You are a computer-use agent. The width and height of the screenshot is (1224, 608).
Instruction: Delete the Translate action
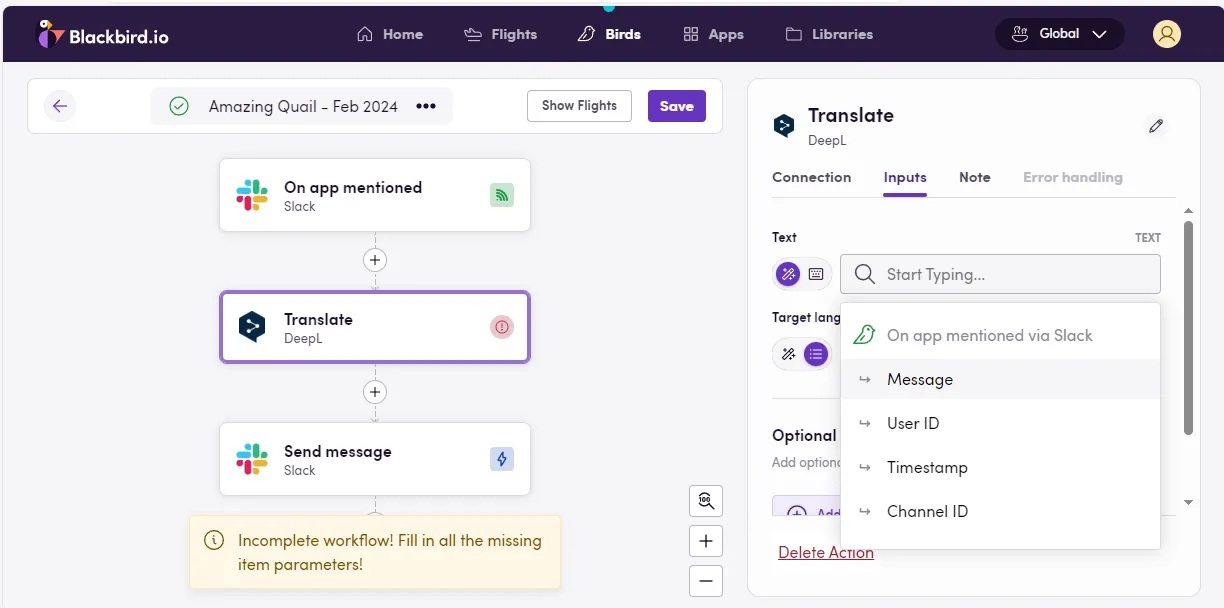coord(826,552)
